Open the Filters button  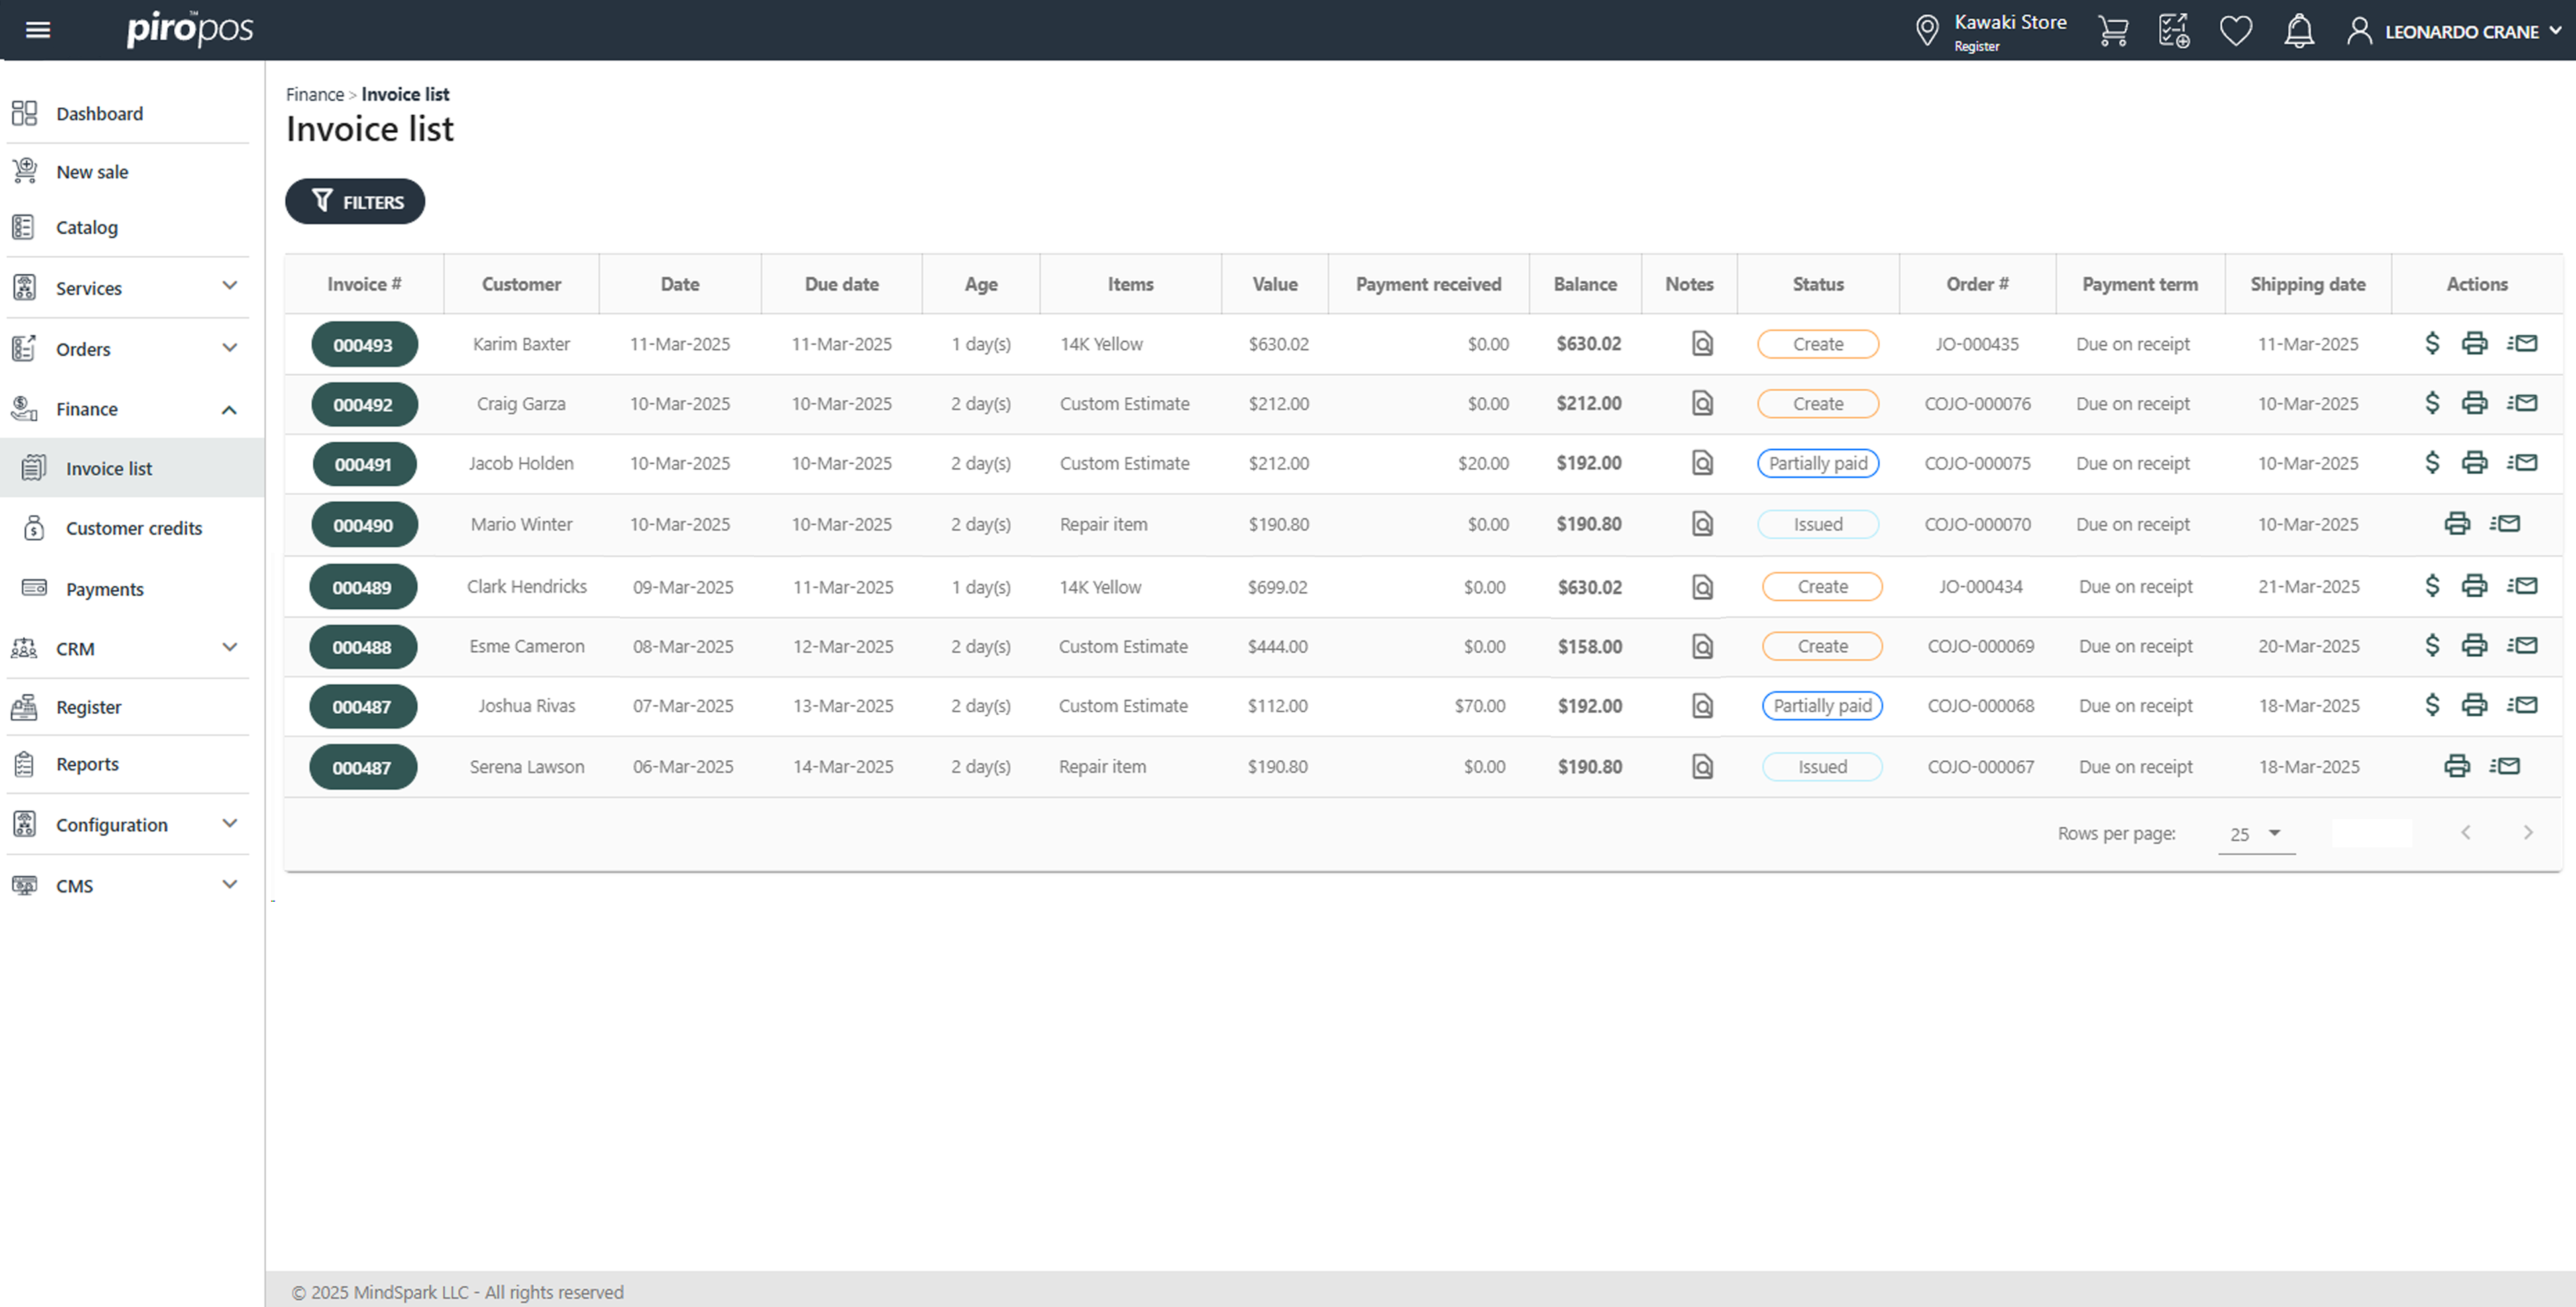pyautogui.click(x=355, y=202)
